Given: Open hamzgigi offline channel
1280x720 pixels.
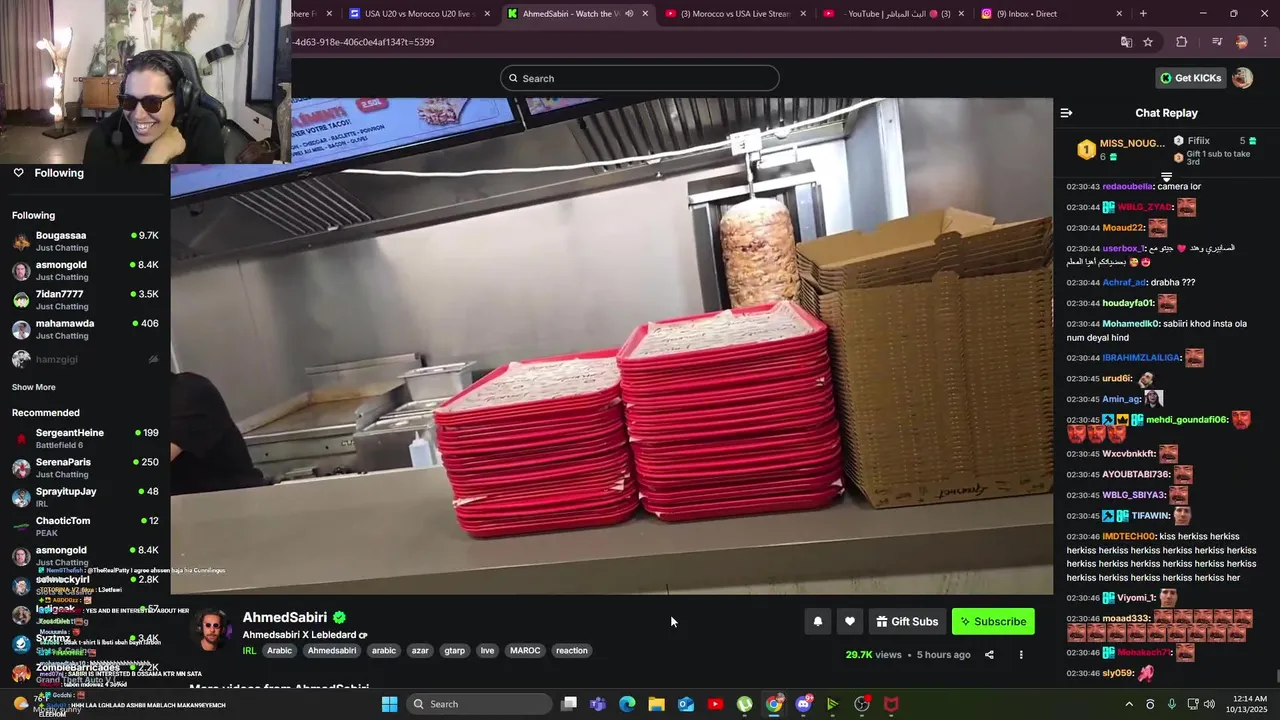Looking at the screenshot, I should (85, 359).
